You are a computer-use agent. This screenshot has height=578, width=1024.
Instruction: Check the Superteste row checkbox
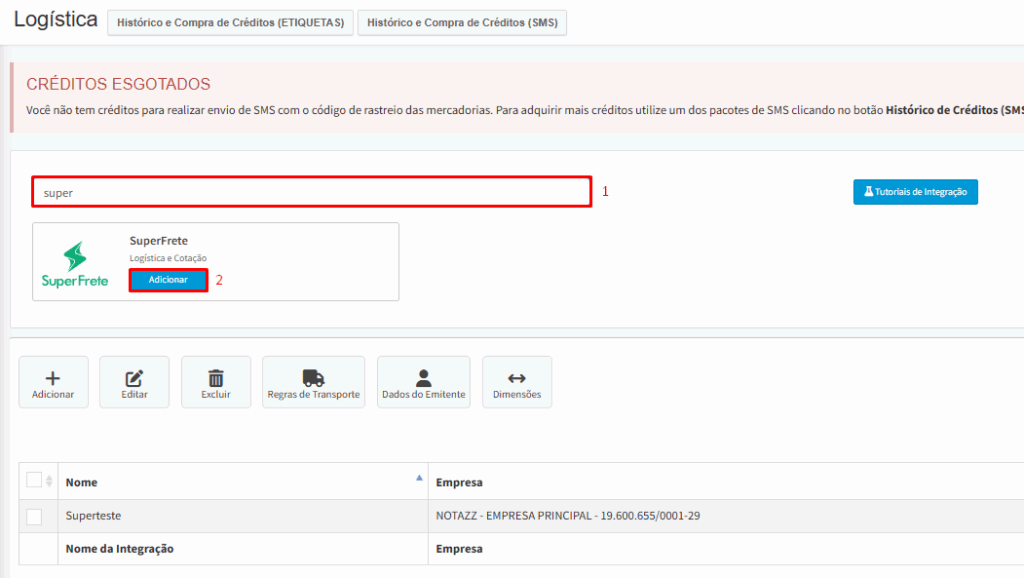point(34,517)
